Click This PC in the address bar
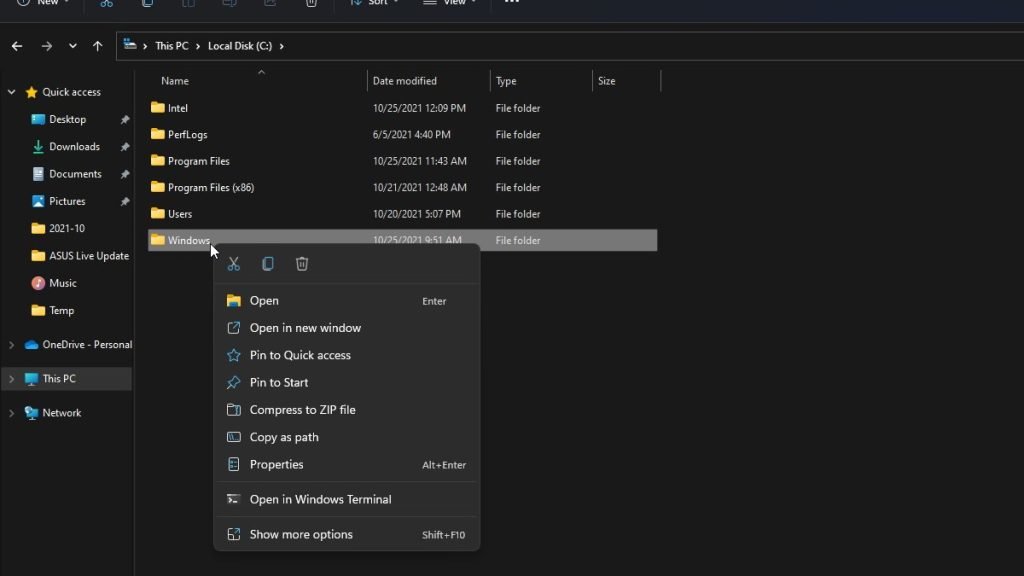Screen dimensions: 1024x576 [172, 46]
